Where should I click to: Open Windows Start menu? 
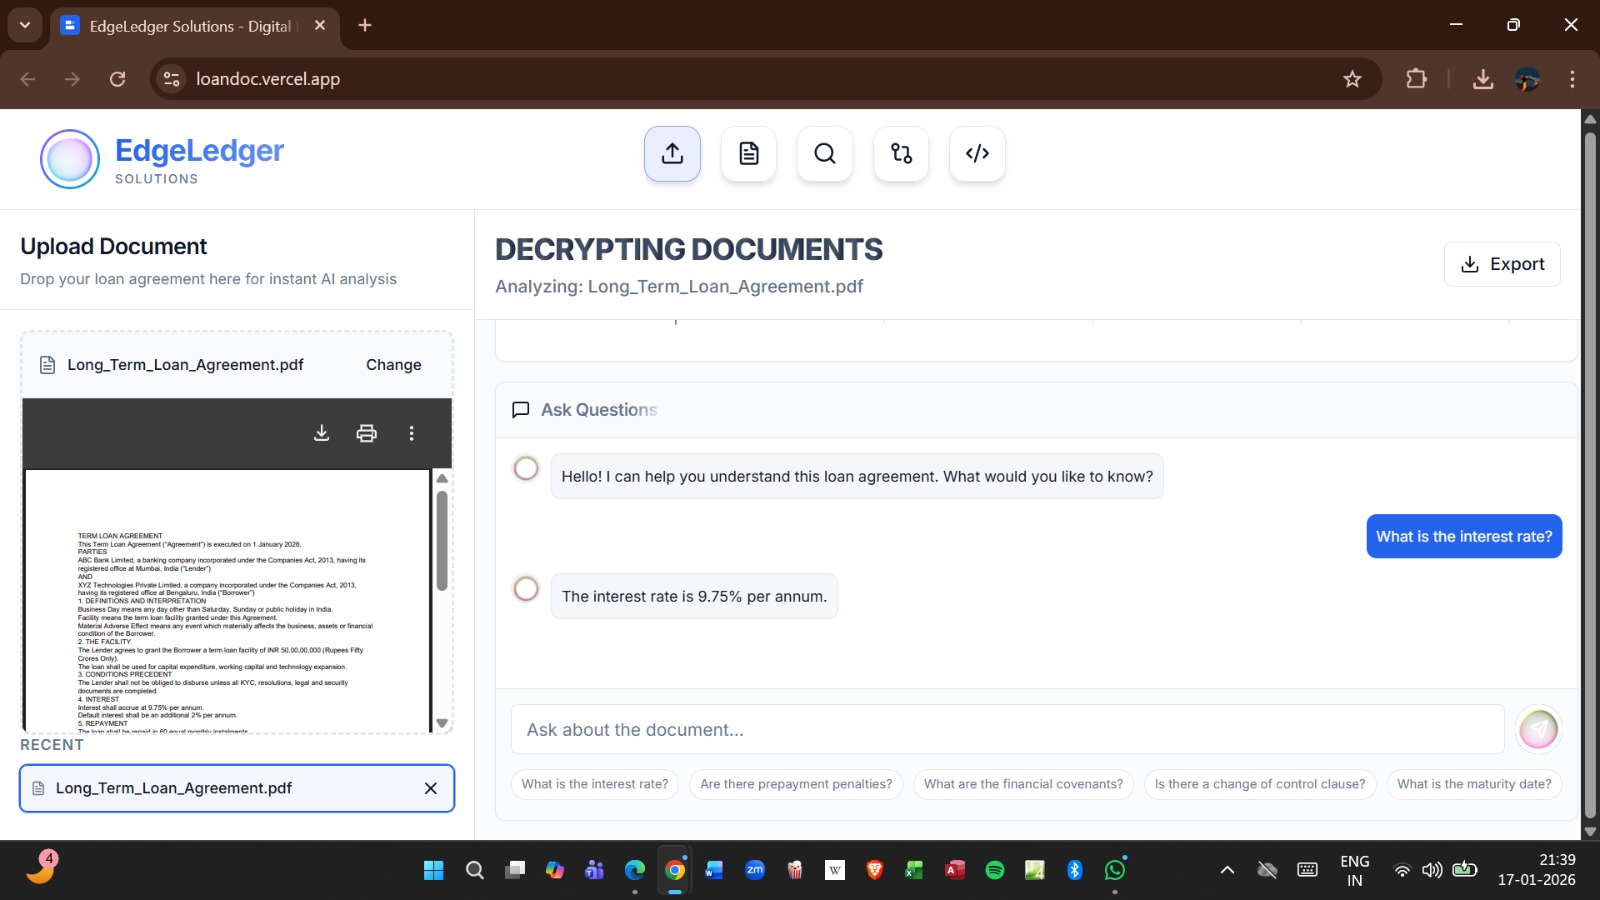click(433, 870)
